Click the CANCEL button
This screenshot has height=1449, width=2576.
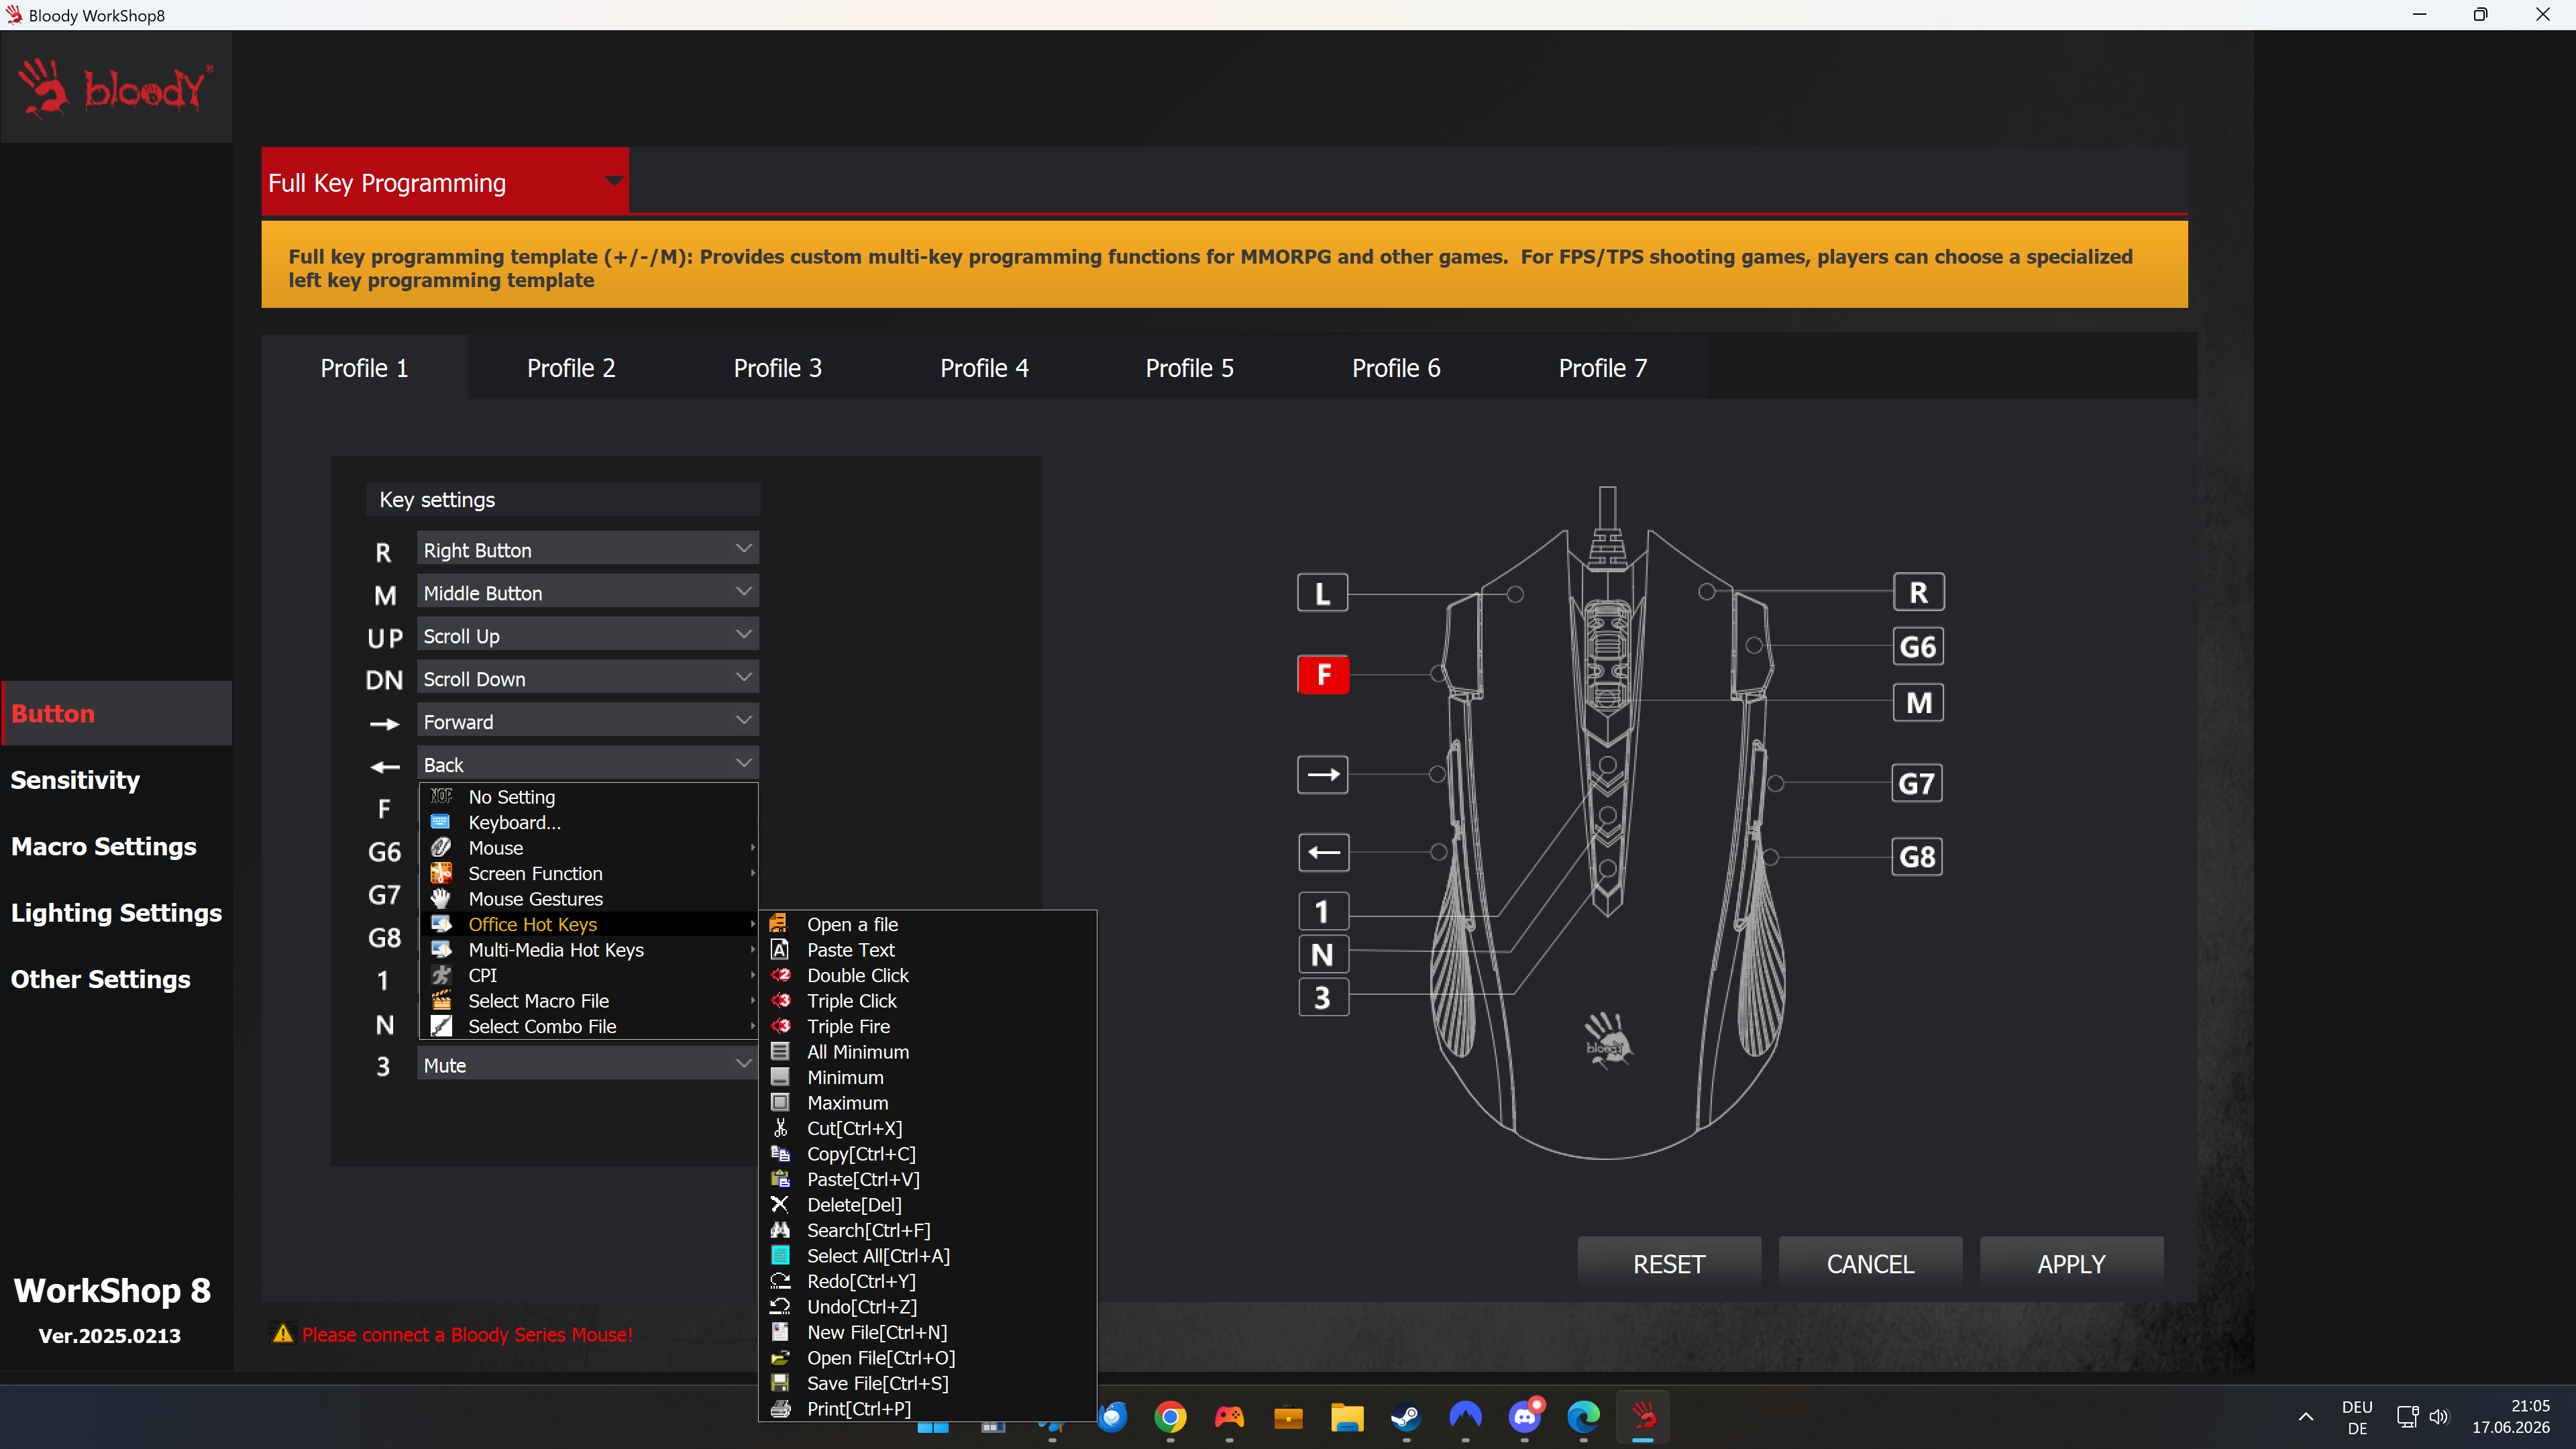(x=1870, y=1264)
